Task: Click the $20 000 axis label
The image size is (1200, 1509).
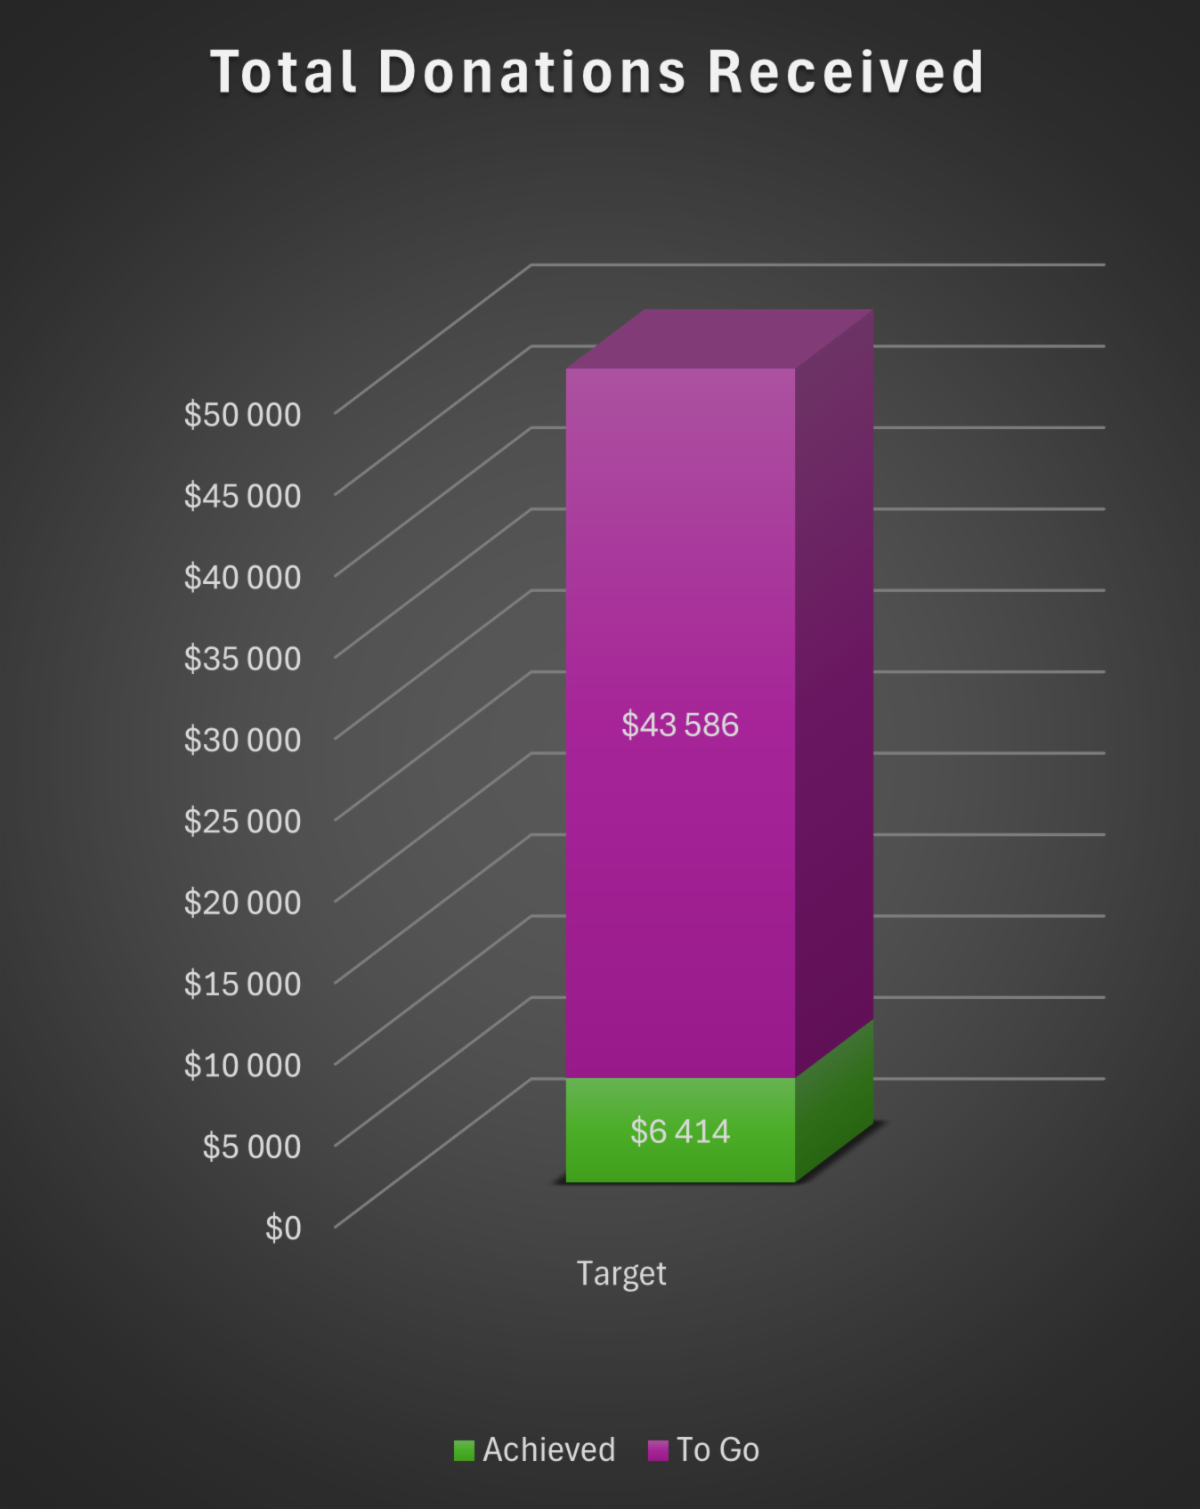Action: (242, 902)
